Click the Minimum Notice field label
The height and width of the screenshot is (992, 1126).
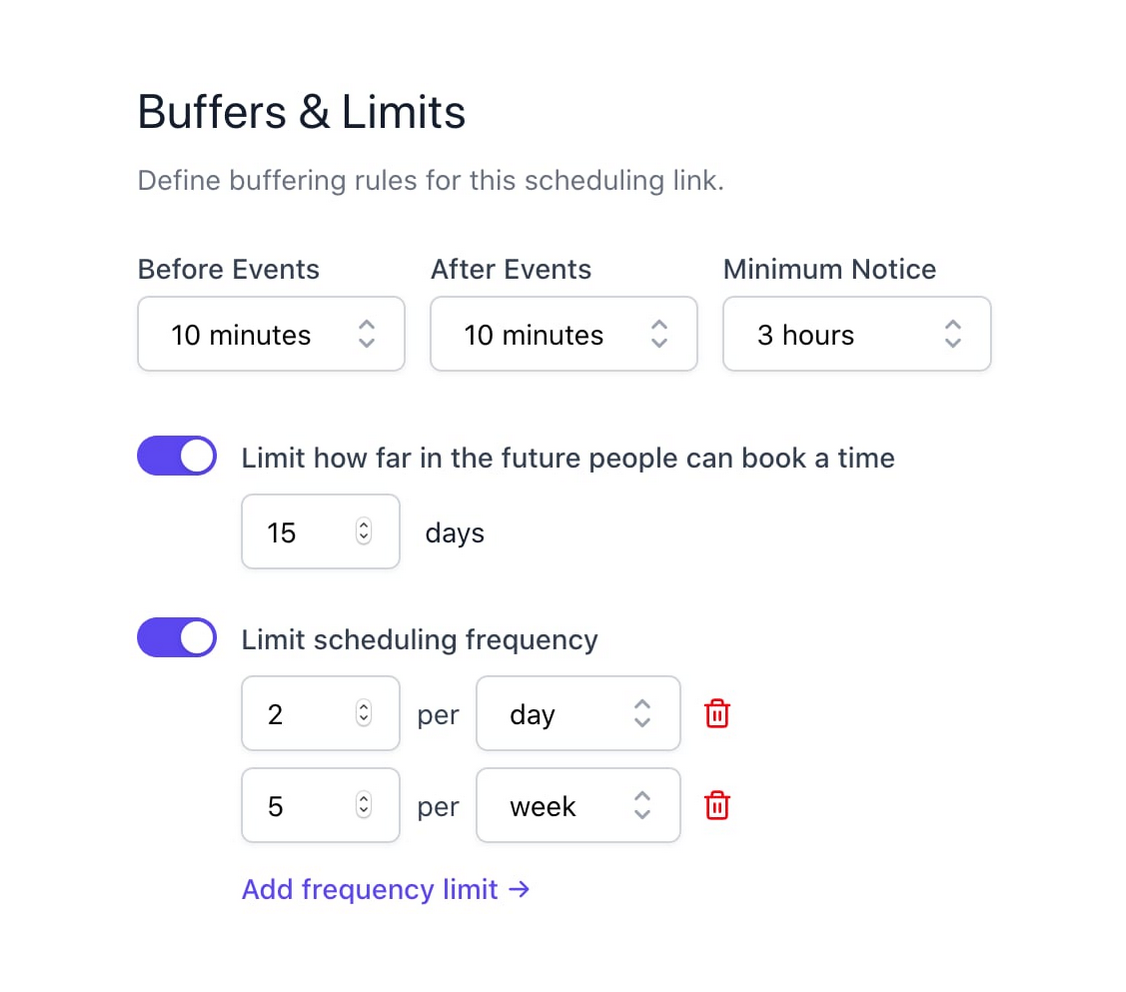(x=829, y=269)
